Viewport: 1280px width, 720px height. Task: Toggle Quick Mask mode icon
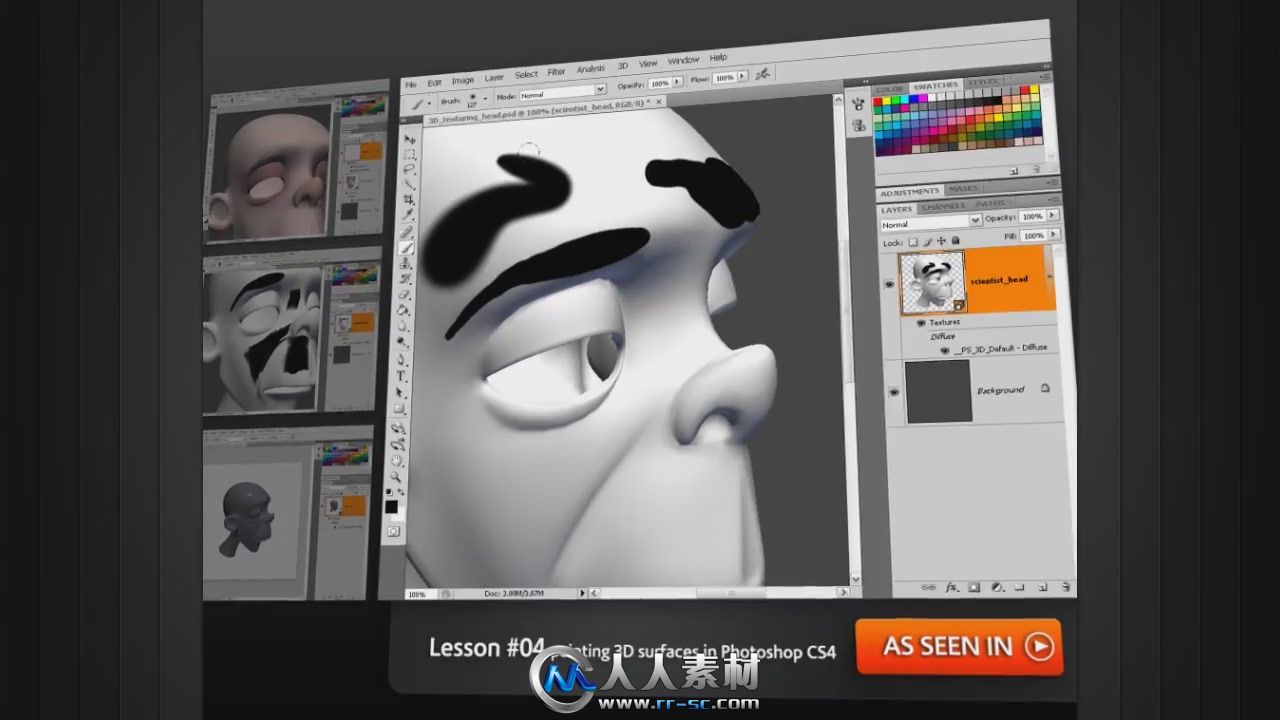click(393, 532)
